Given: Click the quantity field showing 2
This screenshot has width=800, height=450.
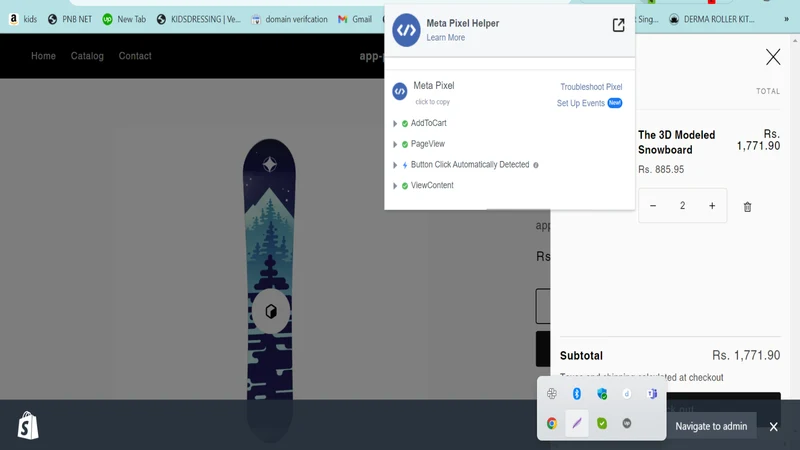Looking at the screenshot, I should tap(682, 206).
